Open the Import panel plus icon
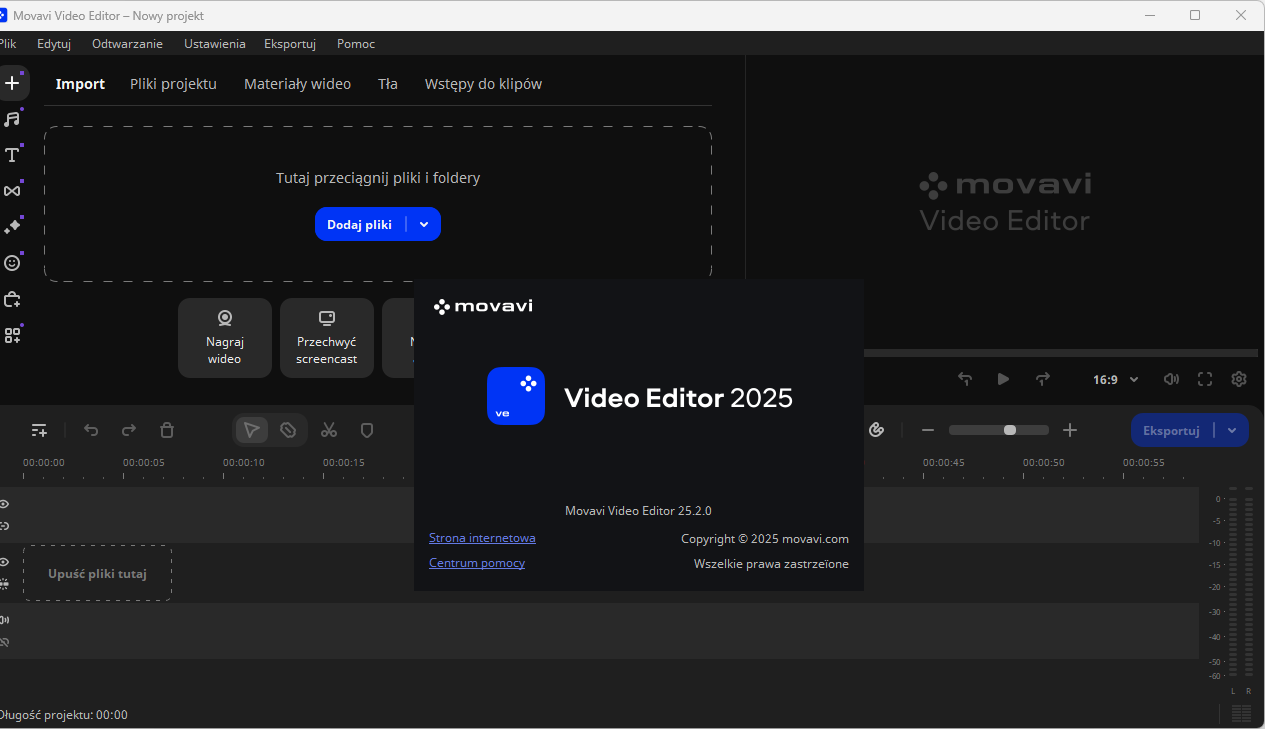This screenshot has width=1265, height=729. pos(12,83)
